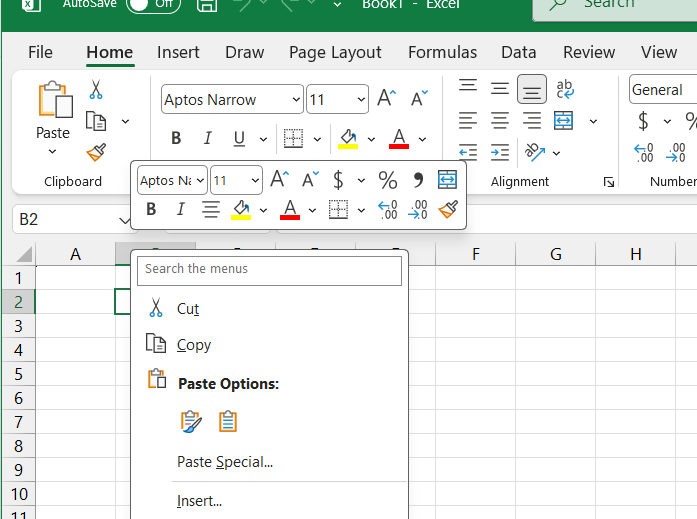Click the Cut scissors icon in ribbon Clipboard group
Image resolution: width=697 pixels, height=519 pixels.
click(96, 89)
